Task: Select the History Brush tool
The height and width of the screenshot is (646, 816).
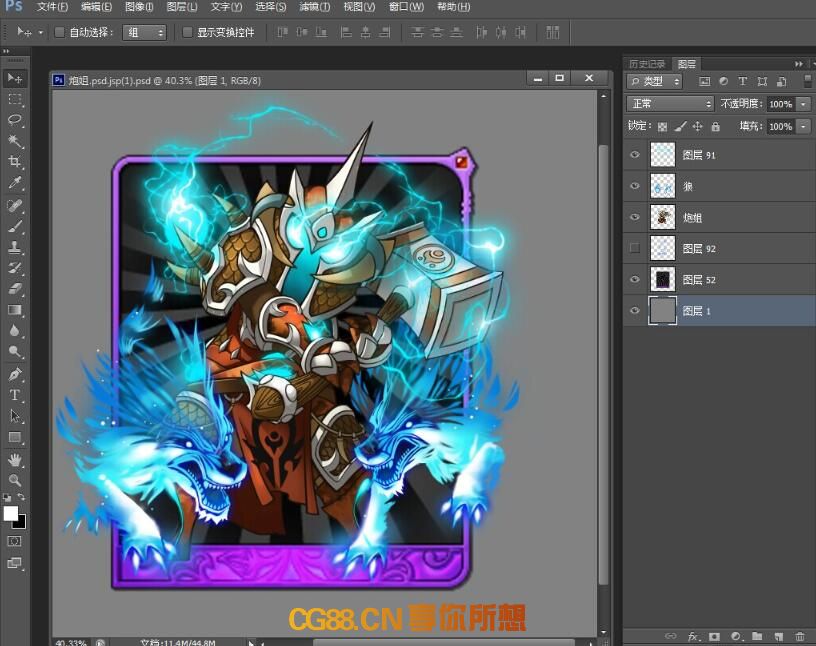Action: tap(15, 268)
